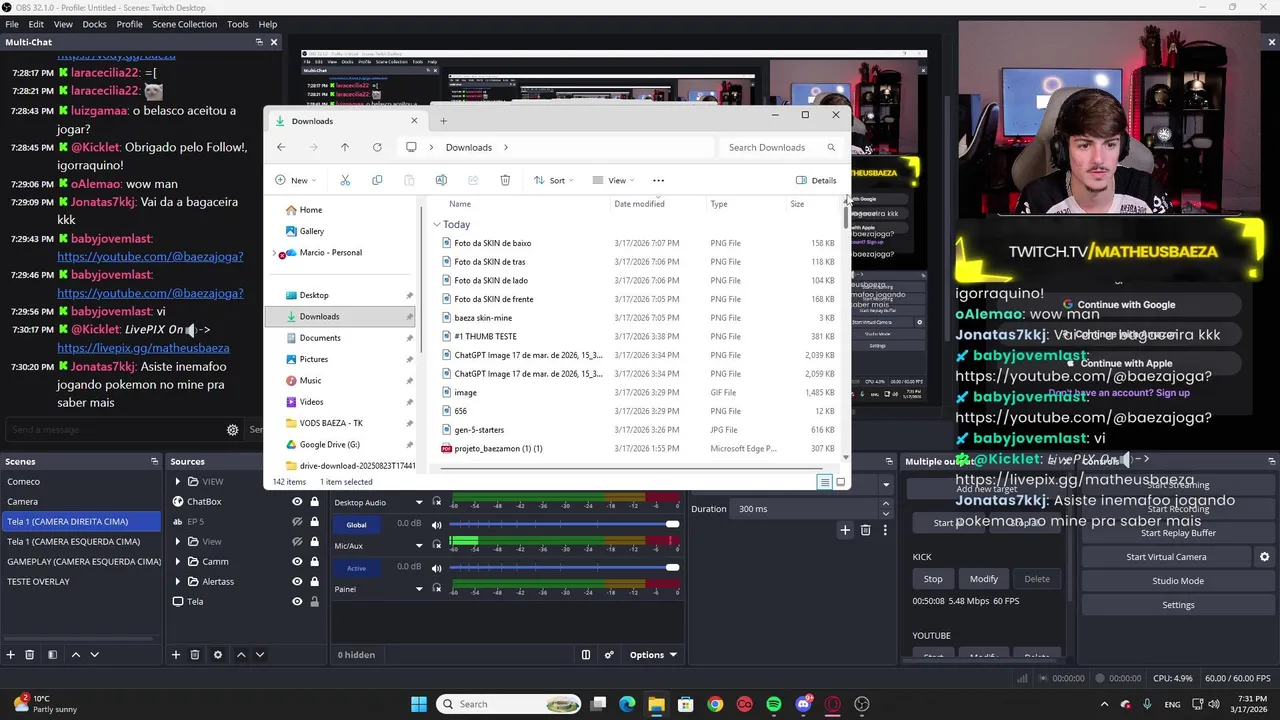This screenshot has height=720, width=1280.
Task: Move the source down with the arrow icon
Action: tap(260, 655)
